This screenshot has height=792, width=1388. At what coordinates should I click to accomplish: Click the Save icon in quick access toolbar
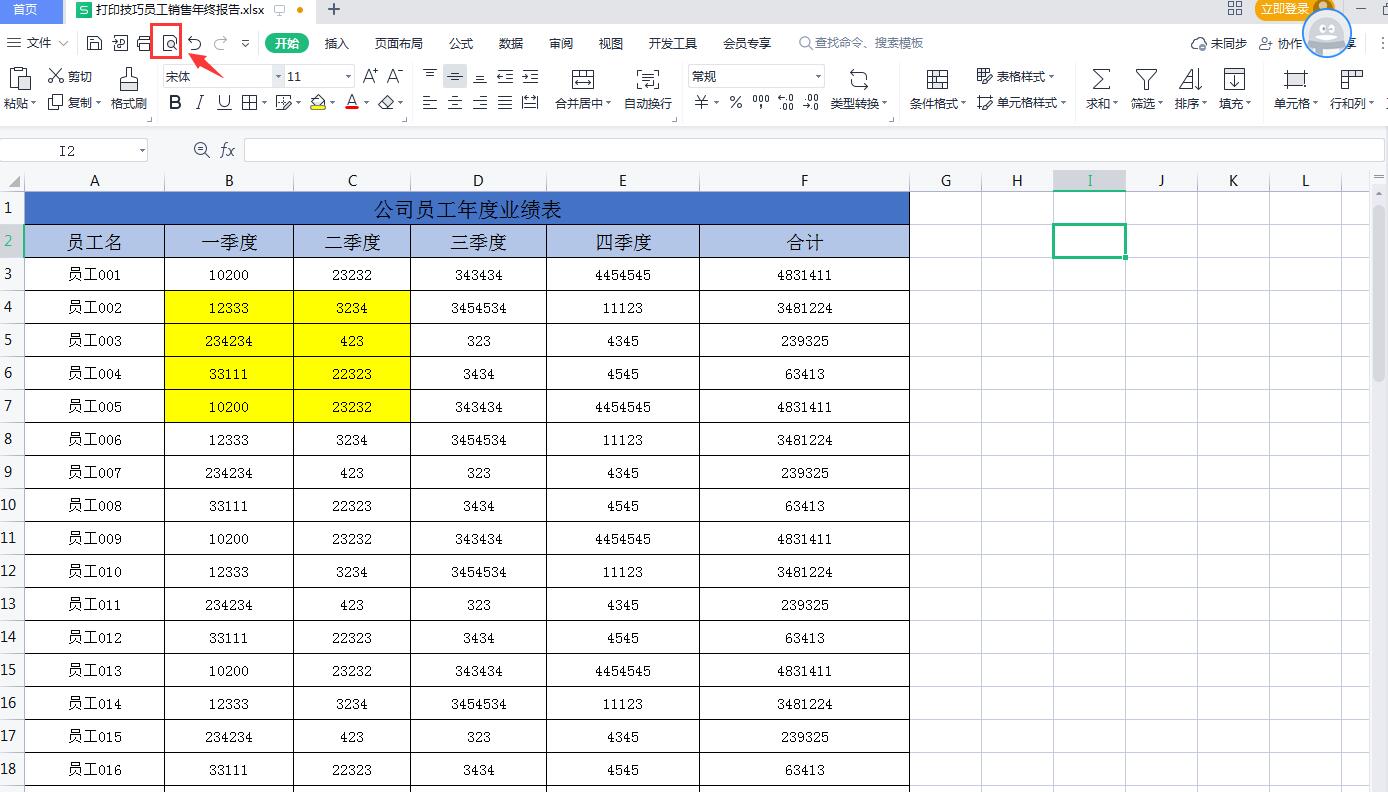pyautogui.click(x=95, y=43)
